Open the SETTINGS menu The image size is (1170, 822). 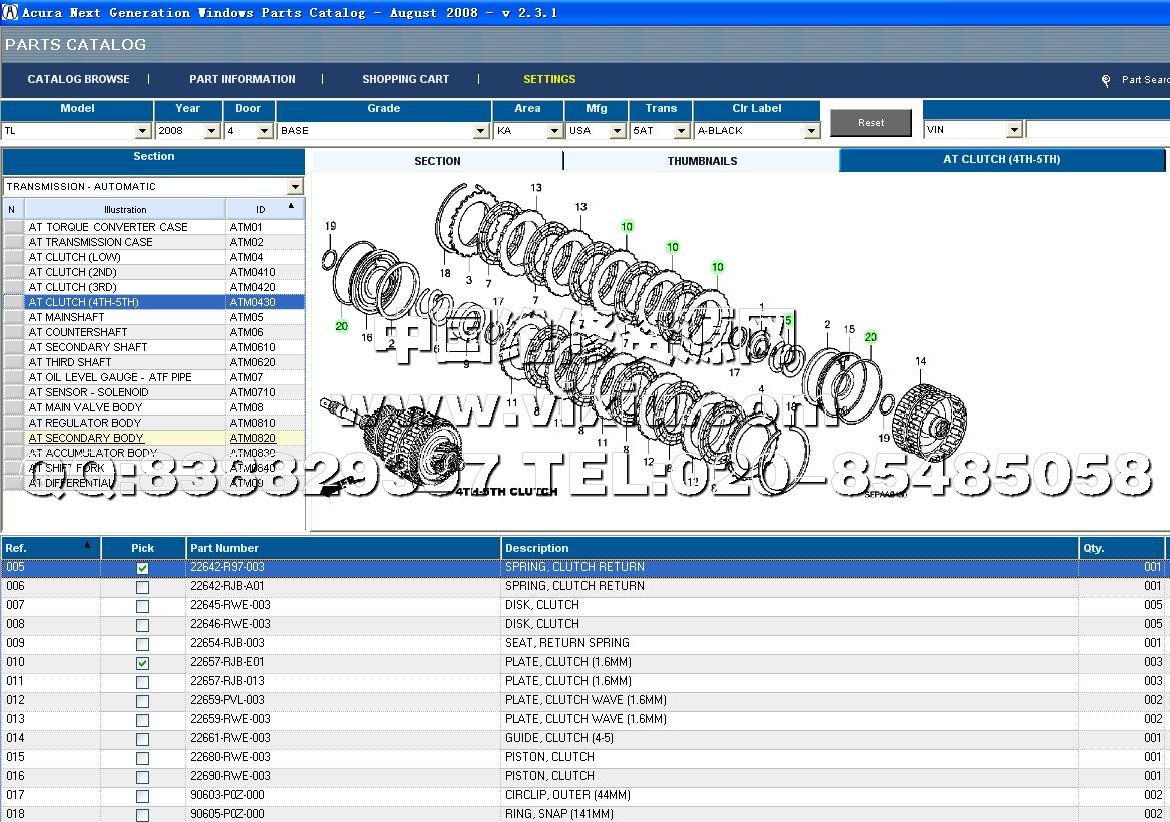click(549, 79)
